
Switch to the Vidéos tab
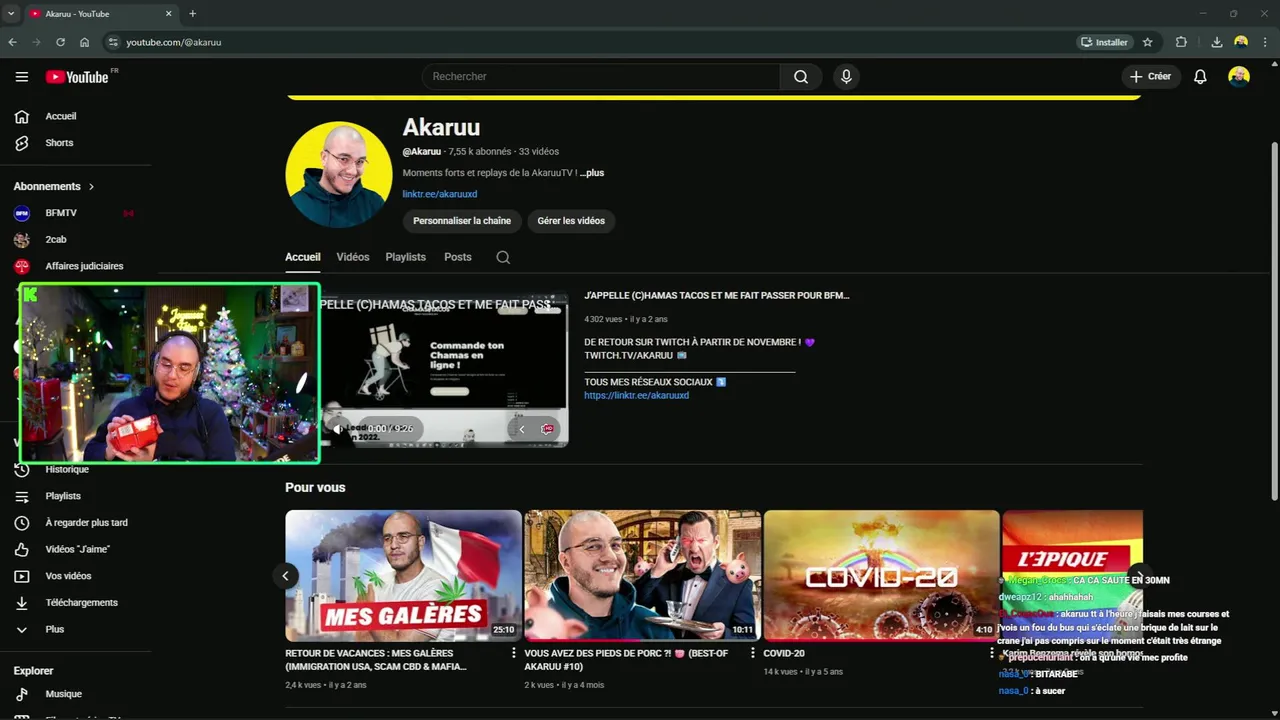pyautogui.click(x=353, y=257)
